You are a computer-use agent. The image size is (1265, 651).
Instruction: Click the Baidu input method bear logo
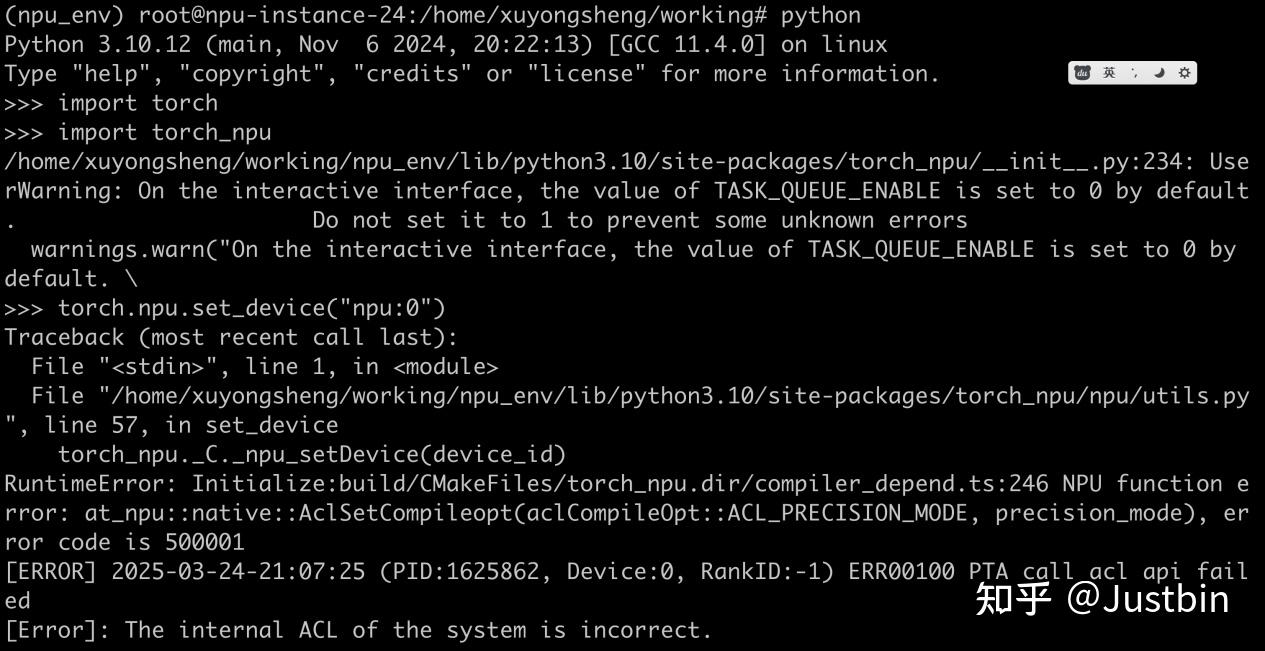point(1082,73)
